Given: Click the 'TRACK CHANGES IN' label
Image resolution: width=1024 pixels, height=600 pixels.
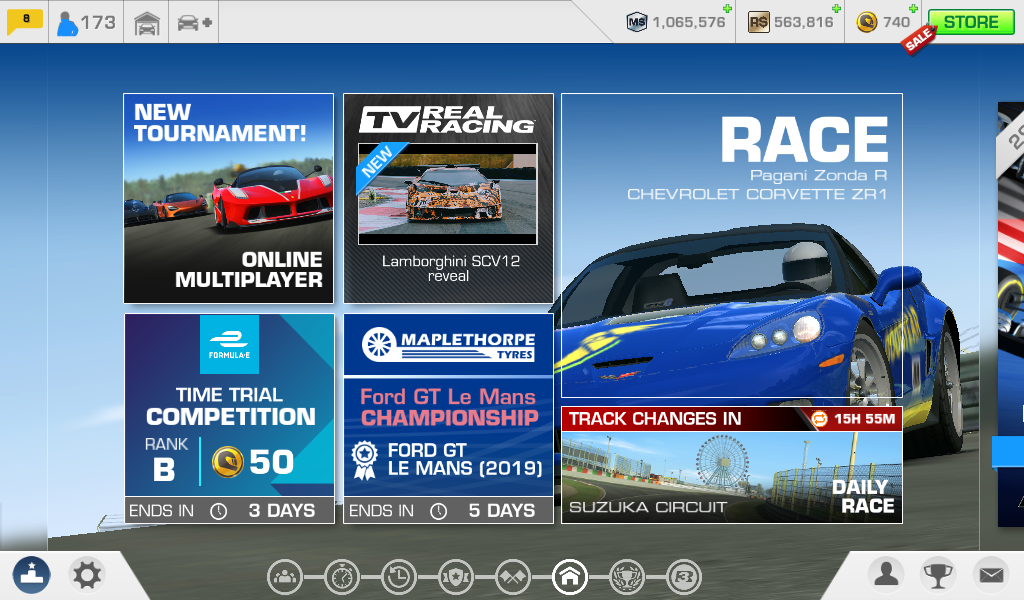Looking at the screenshot, I should pyautogui.click(x=655, y=418).
